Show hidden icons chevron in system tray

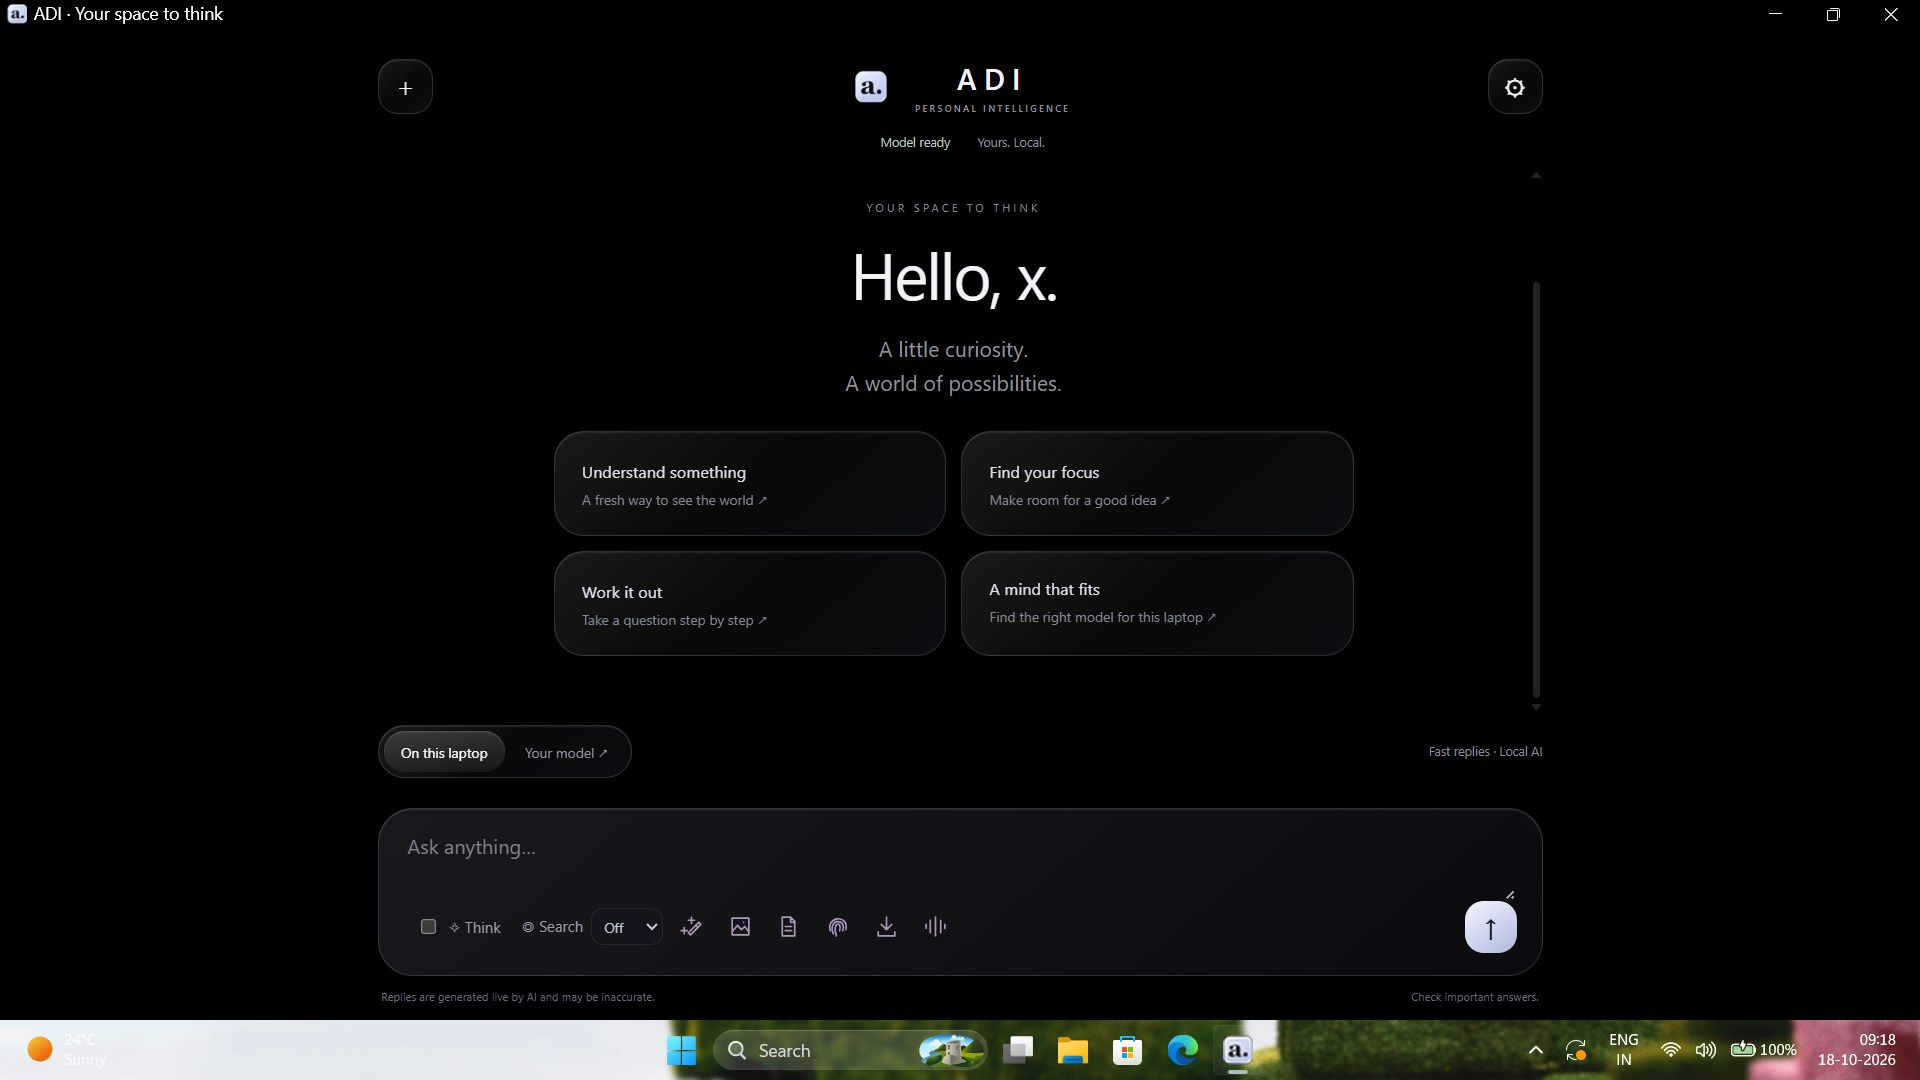click(x=1536, y=1050)
